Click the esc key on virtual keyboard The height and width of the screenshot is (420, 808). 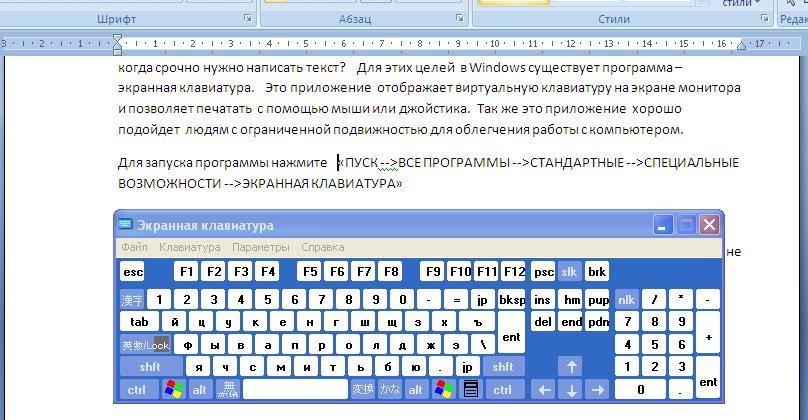(x=133, y=272)
